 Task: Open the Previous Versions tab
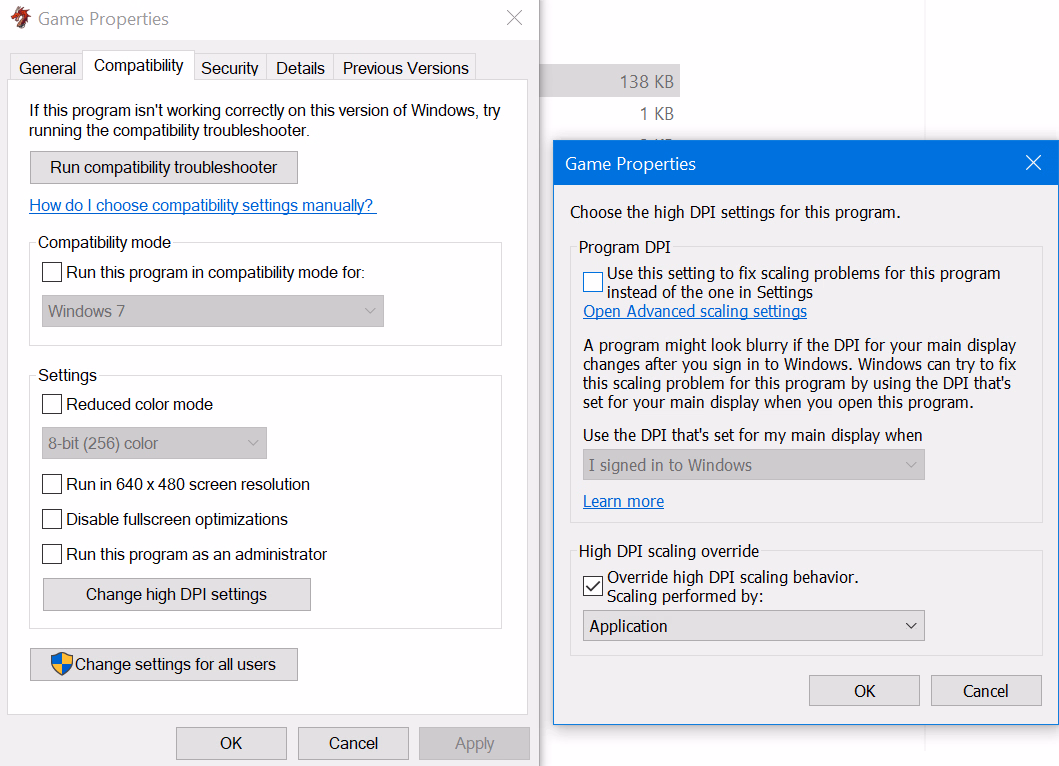point(405,68)
